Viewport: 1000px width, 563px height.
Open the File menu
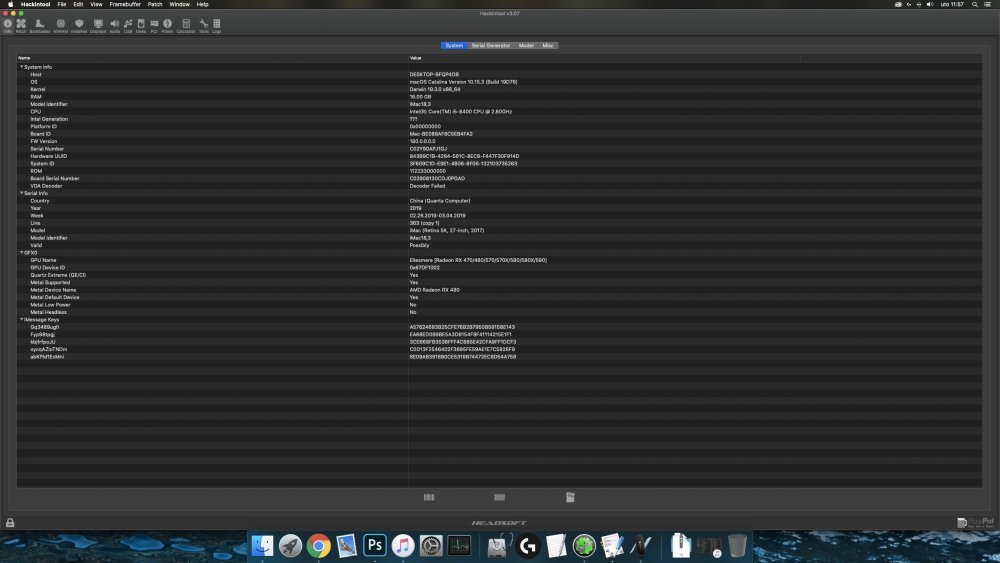[x=62, y=4]
